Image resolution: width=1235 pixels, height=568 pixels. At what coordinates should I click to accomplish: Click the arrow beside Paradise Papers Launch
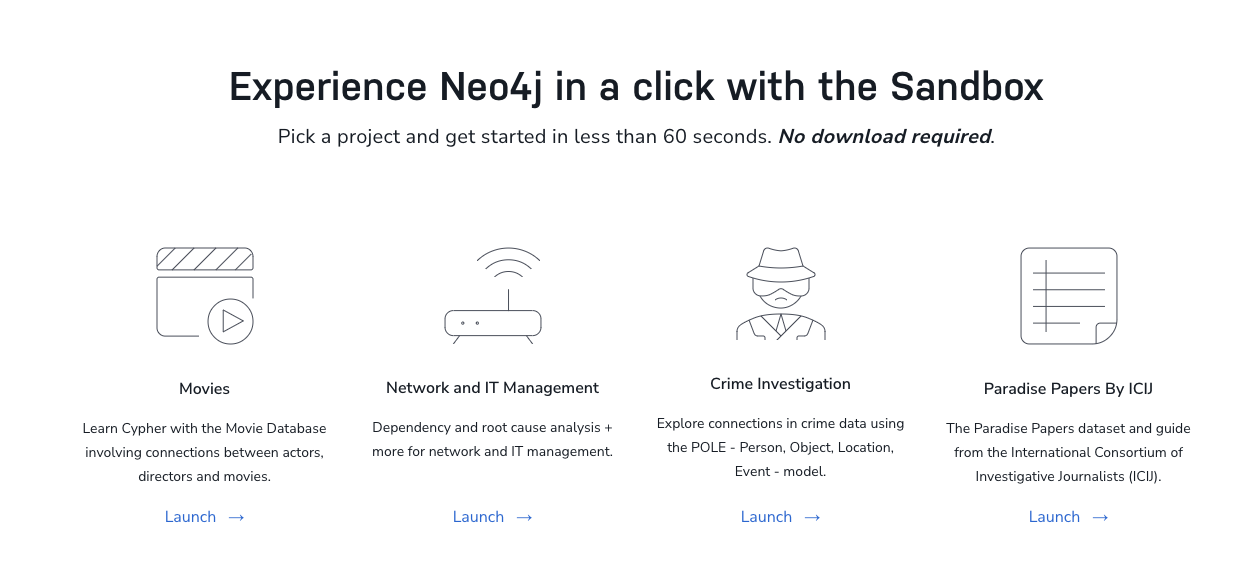[1100, 517]
